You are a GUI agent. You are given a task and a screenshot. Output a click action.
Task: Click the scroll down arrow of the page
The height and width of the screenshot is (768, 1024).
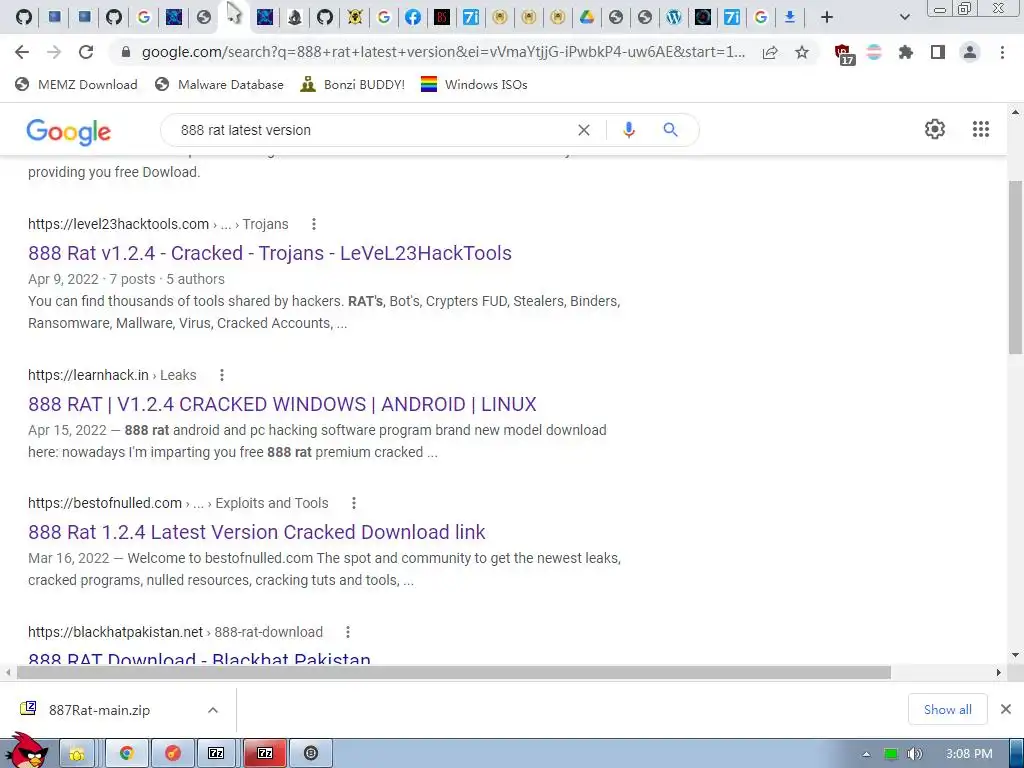[x=1015, y=654]
